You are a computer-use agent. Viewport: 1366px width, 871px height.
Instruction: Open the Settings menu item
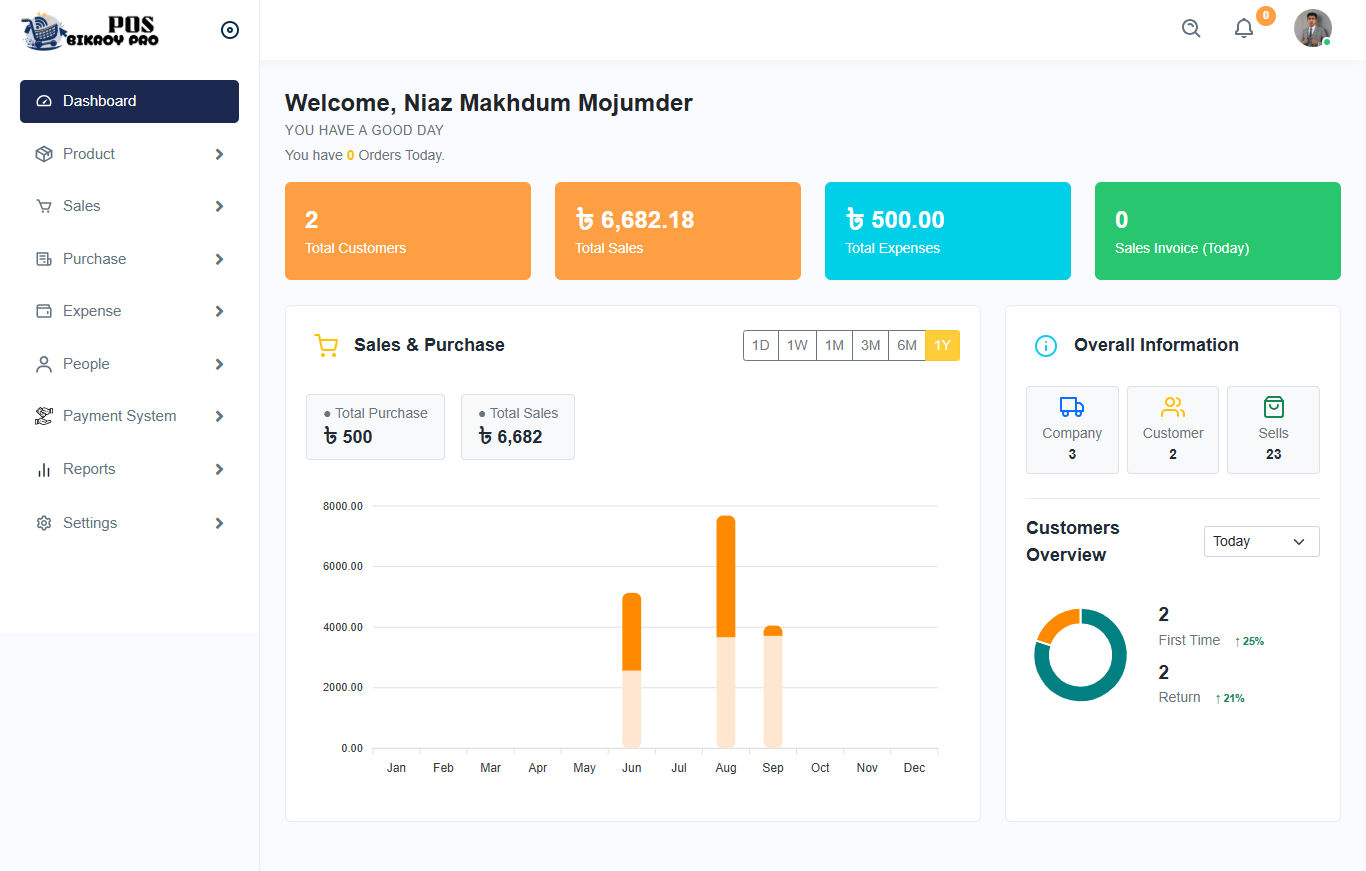coord(129,523)
